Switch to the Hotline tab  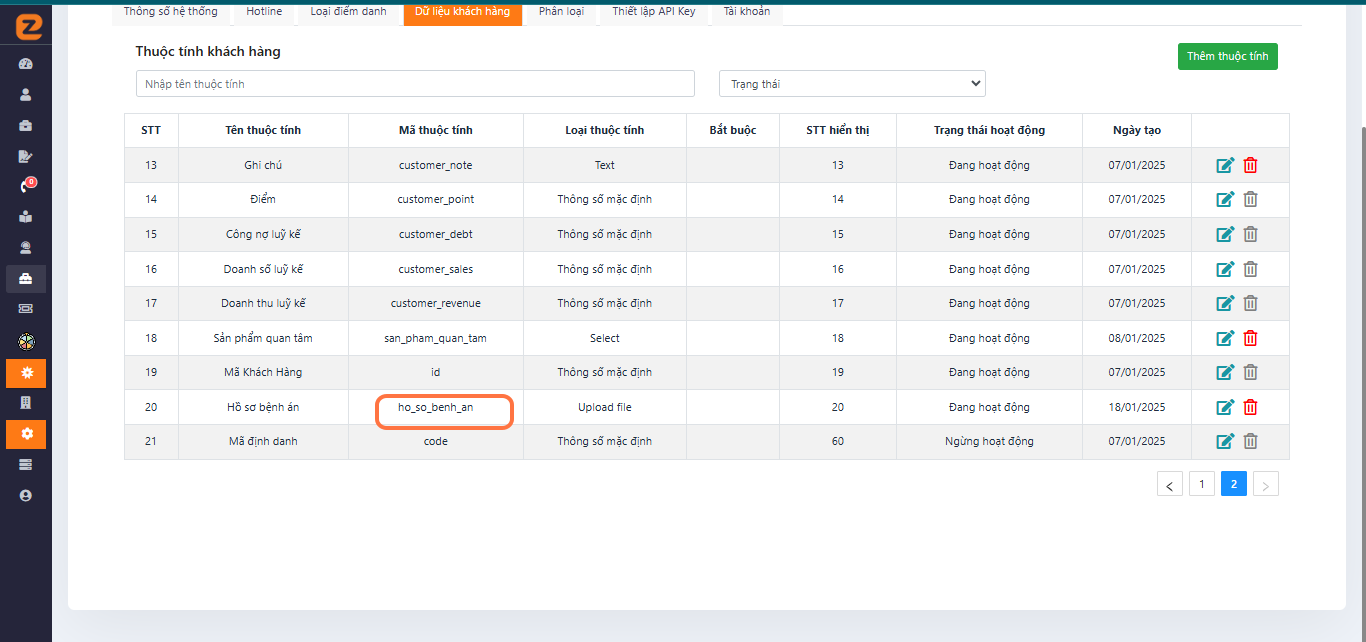point(264,12)
